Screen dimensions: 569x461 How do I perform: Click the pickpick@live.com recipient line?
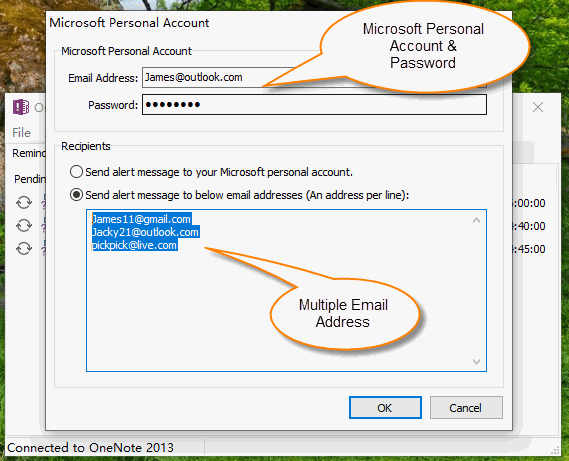tap(134, 245)
